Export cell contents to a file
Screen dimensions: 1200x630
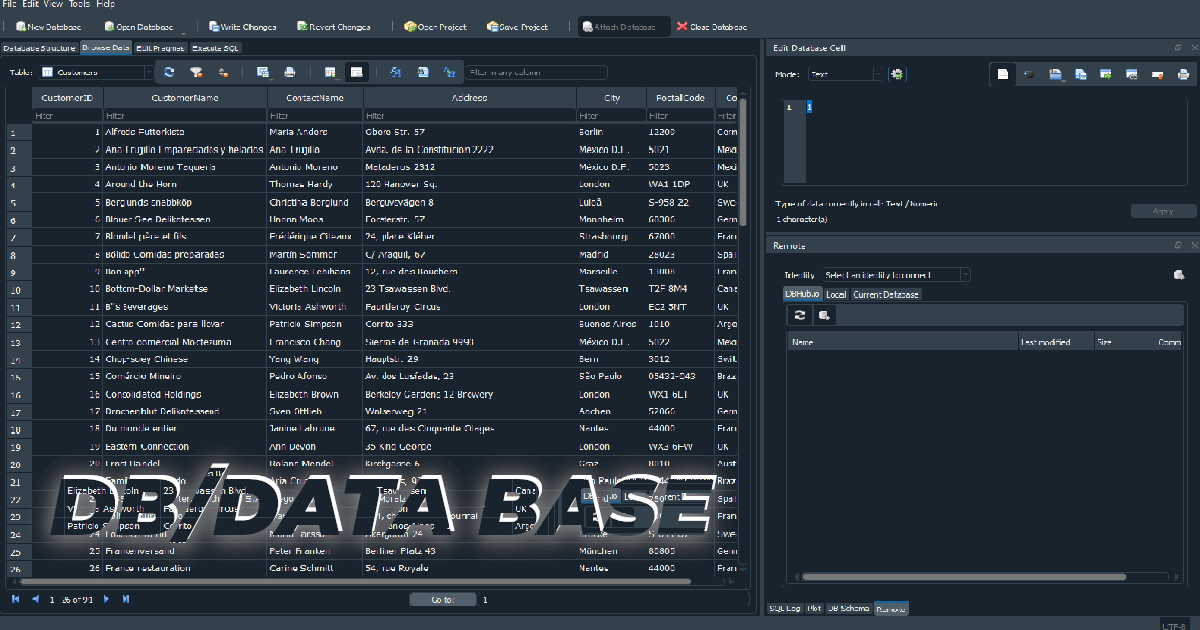coord(1080,74)
